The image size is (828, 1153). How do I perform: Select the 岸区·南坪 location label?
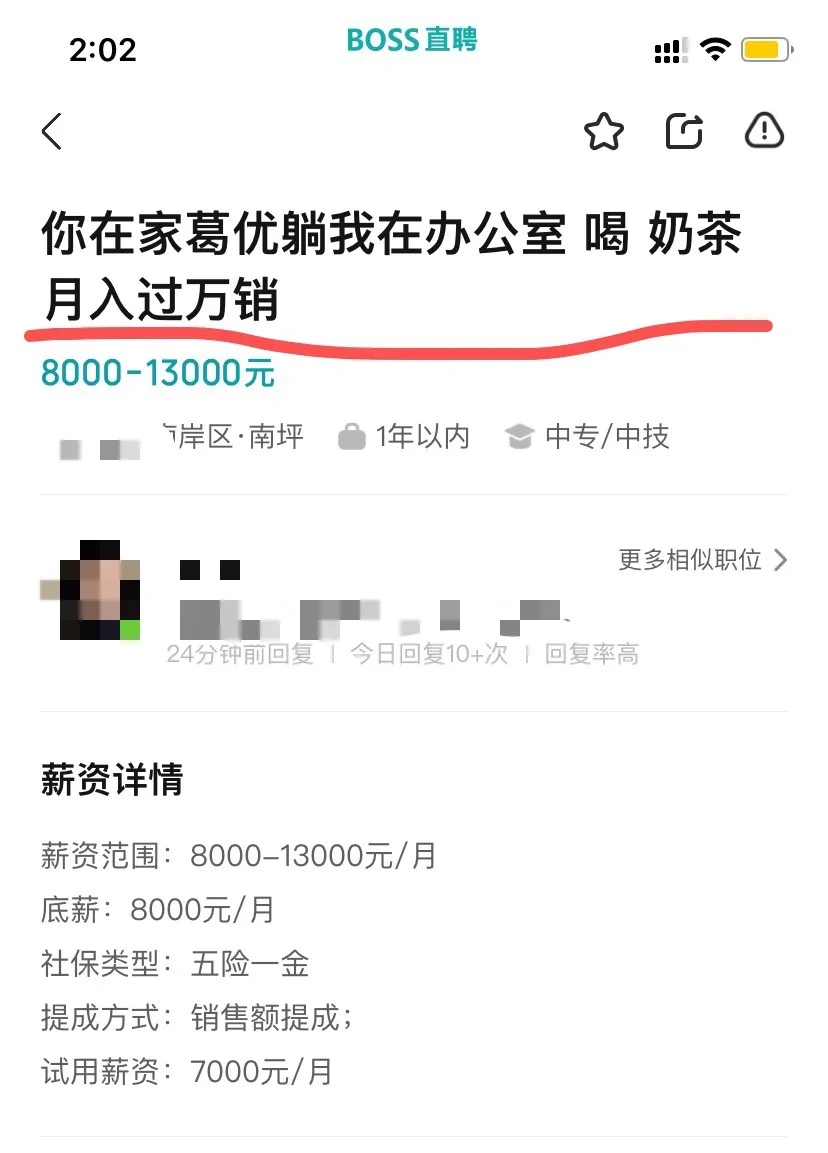pos(233,436)
